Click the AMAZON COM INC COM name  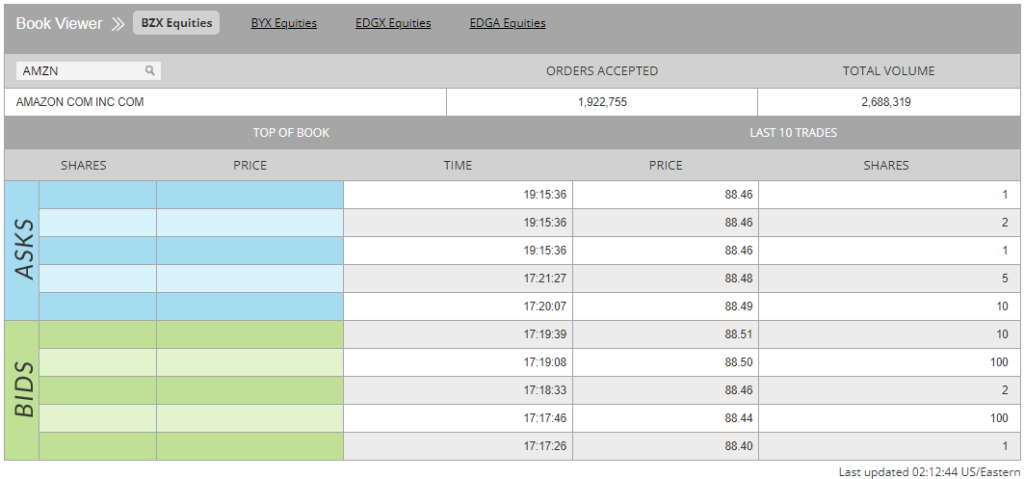(80, 102)
